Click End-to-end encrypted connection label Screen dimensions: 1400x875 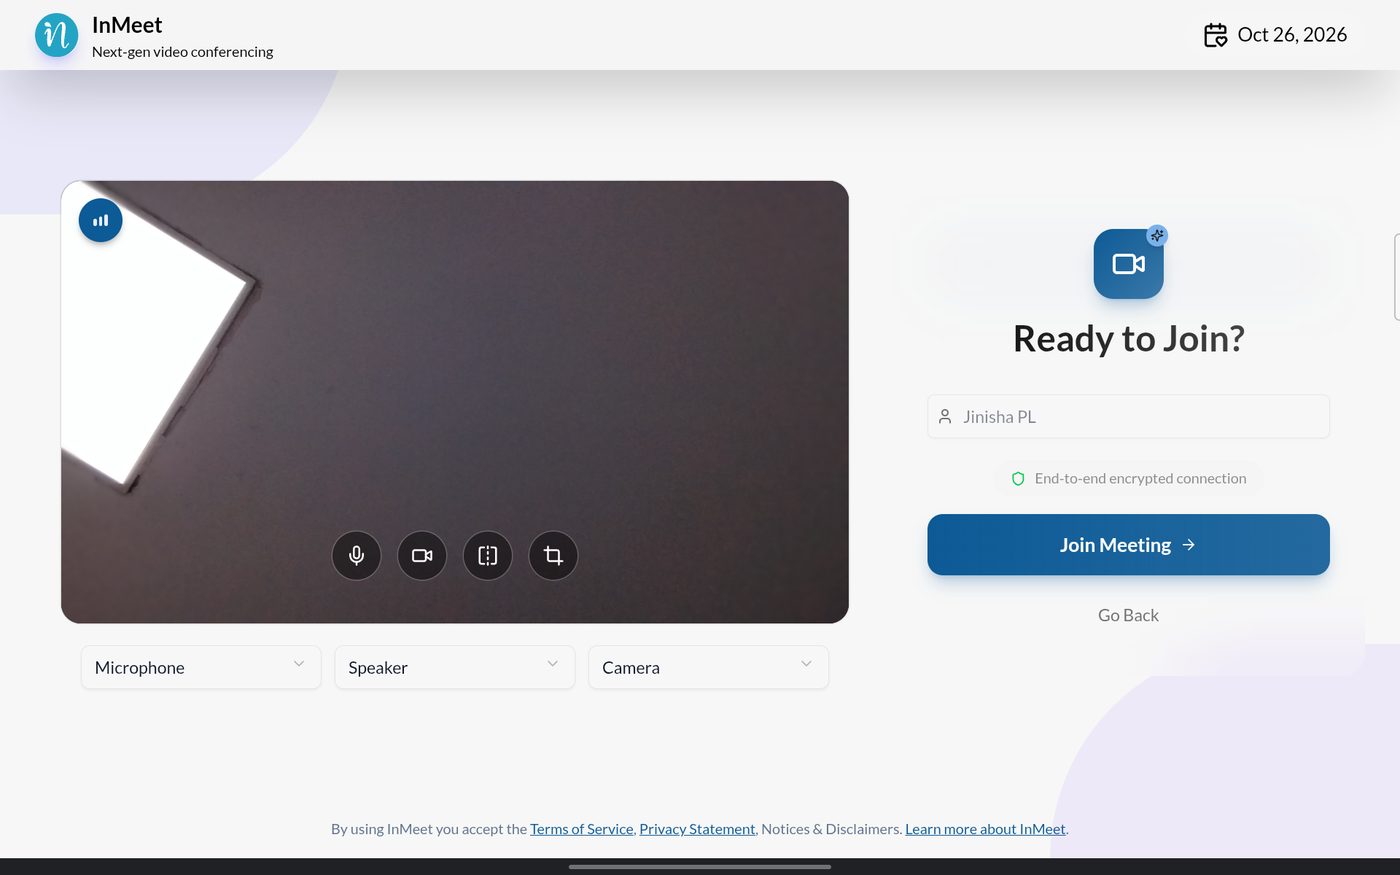(1140, 479)
